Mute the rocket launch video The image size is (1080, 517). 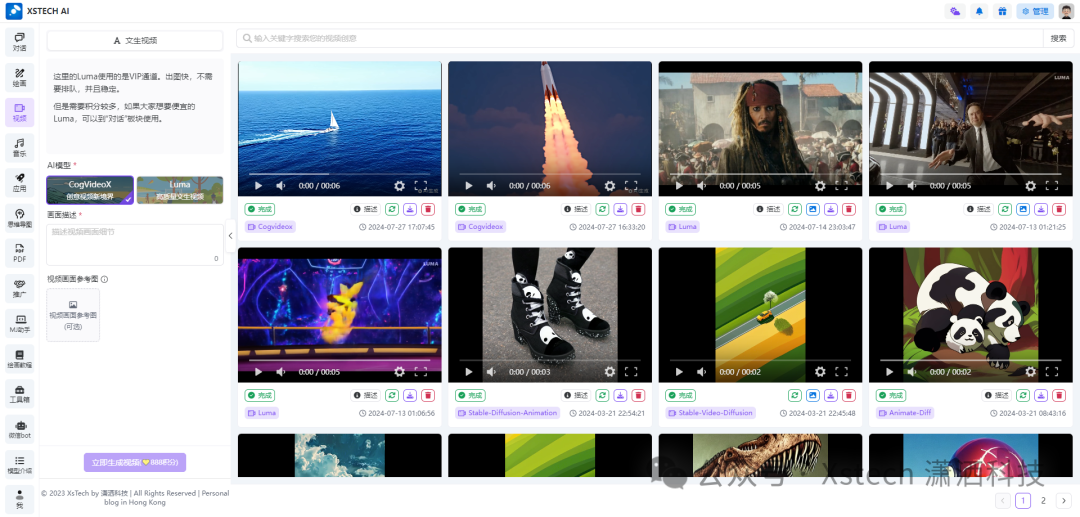point(491,186)
